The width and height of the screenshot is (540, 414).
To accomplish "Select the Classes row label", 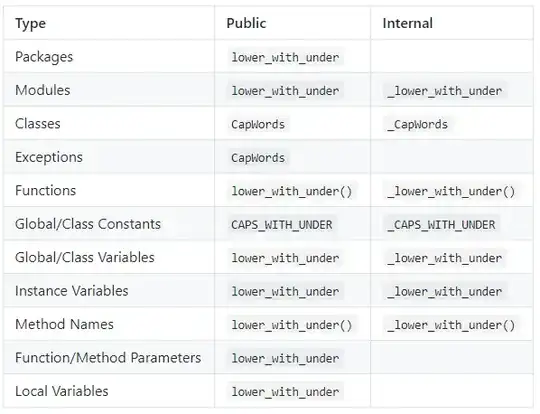I will pos(38,123).
